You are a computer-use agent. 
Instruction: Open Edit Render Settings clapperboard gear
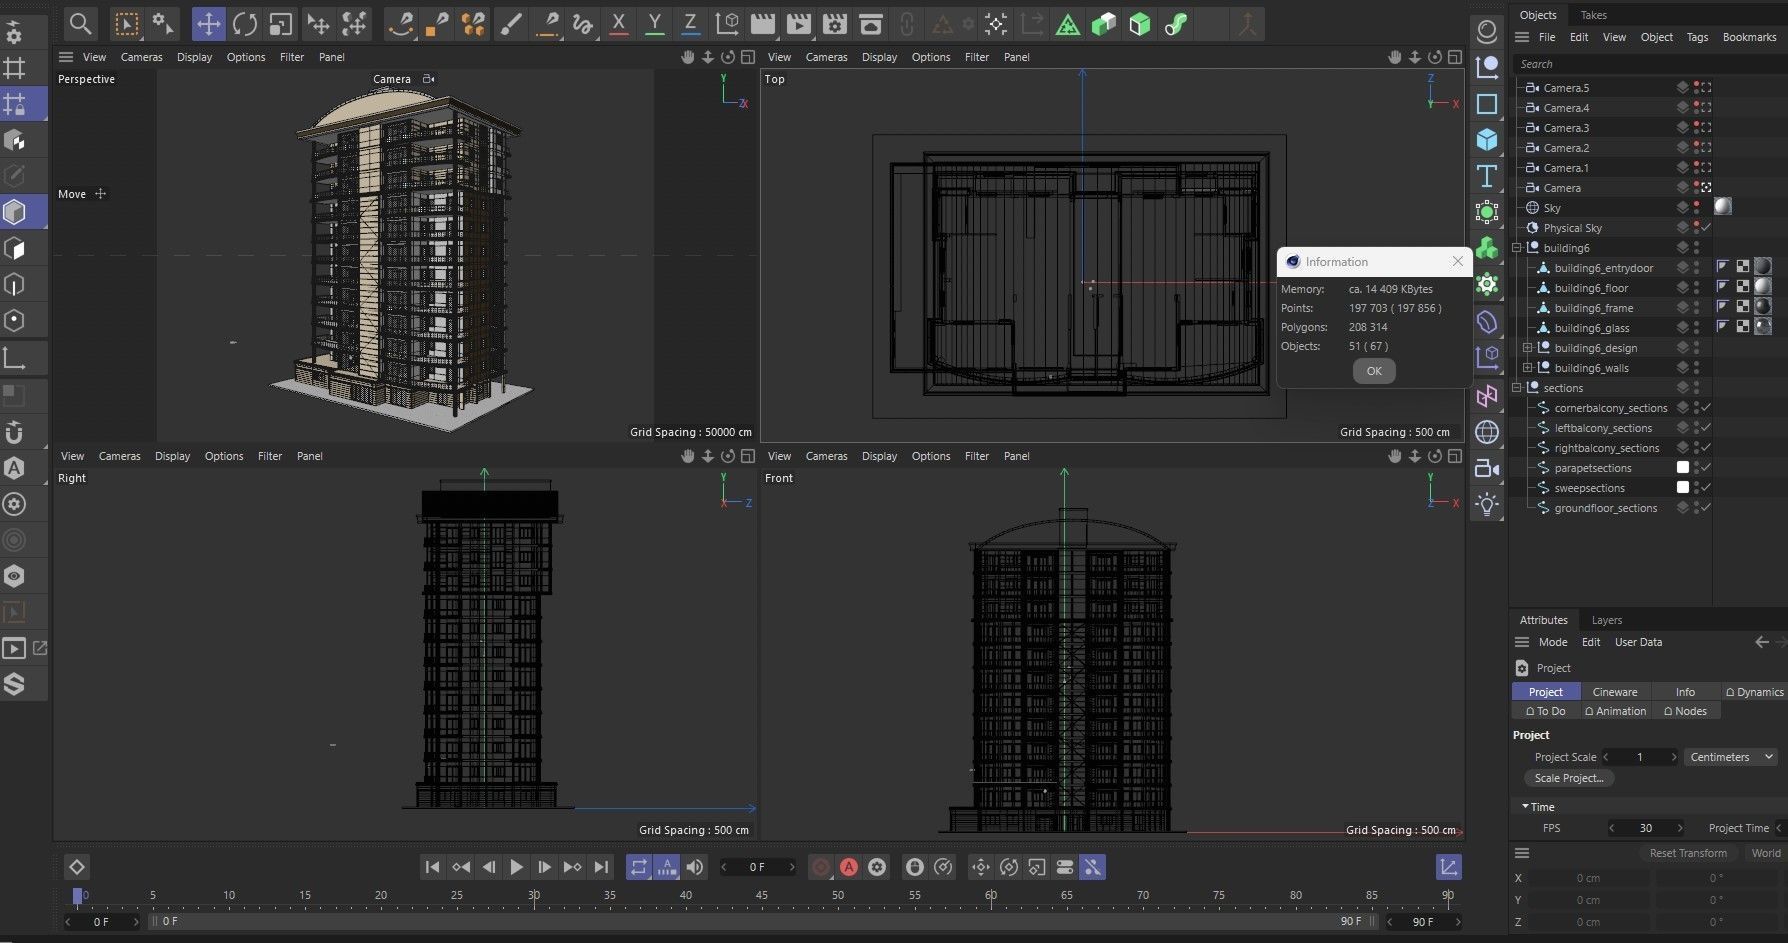tap(835, 24)
